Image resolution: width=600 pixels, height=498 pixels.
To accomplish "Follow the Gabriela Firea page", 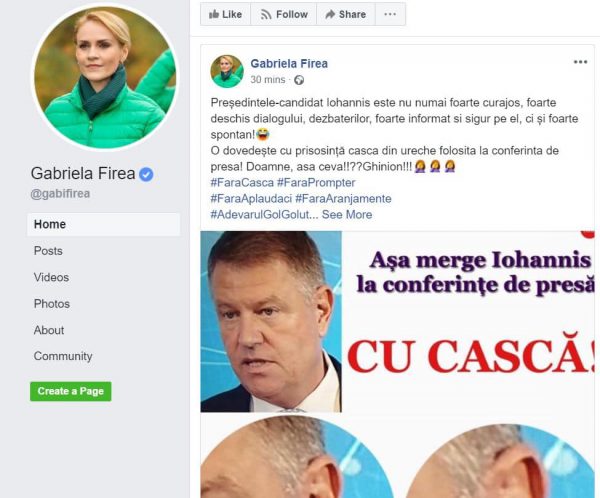I will 284,14.
